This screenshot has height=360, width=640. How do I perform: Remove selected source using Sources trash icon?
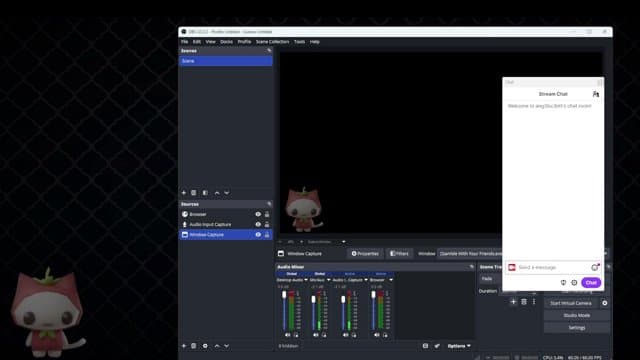[194, 346]
